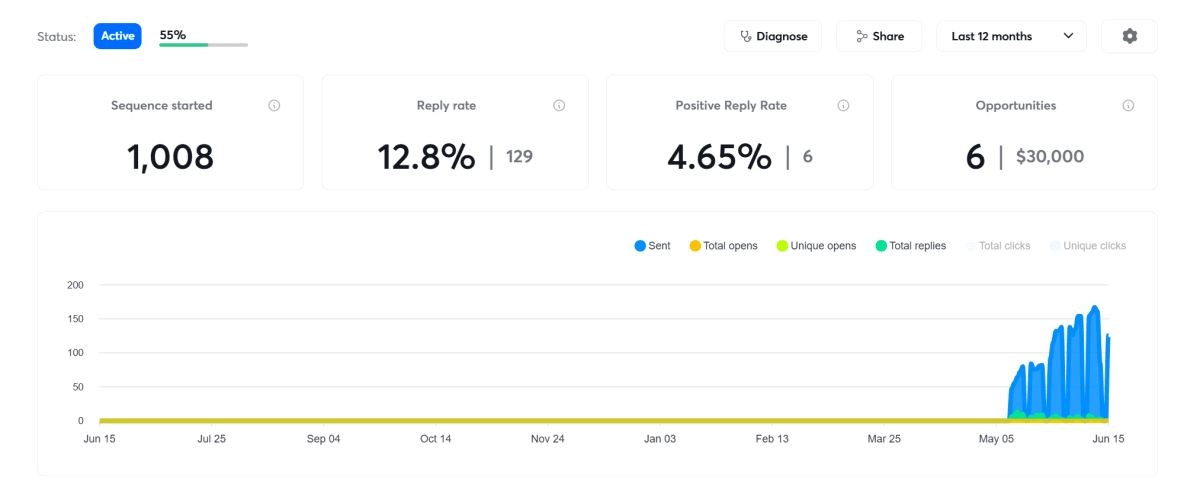The image size is (1200, 494).
Task: Click the 200 y-axis label
Action: pos(76,285)
